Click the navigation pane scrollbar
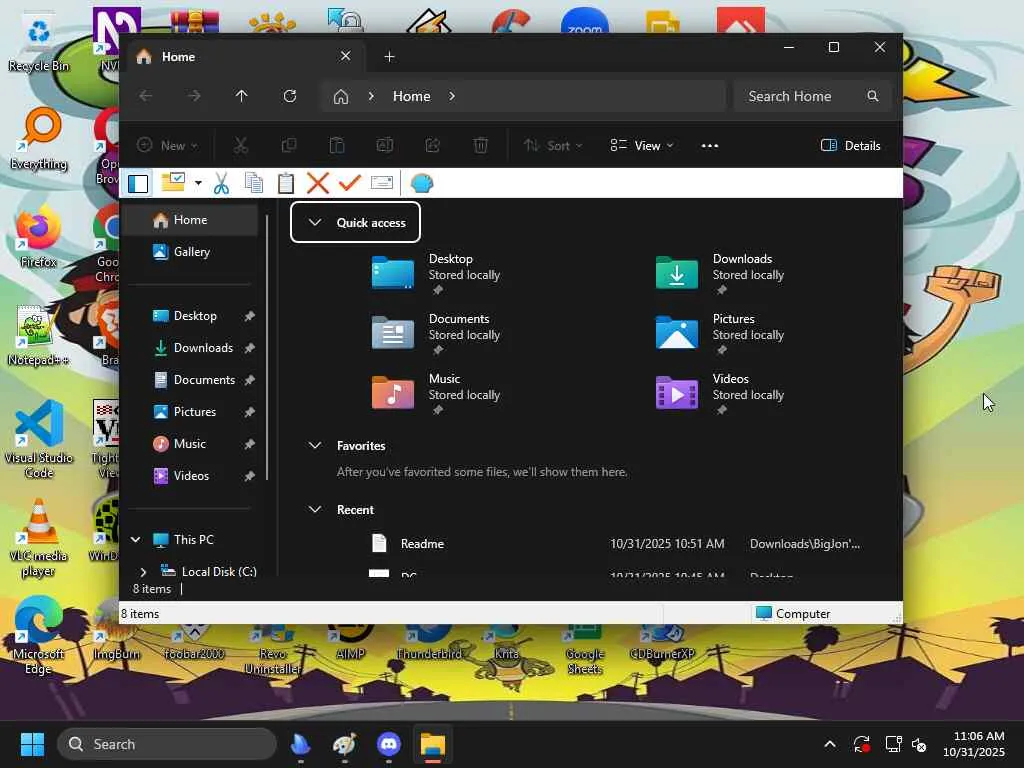The width and height of the screenshot is (1024, 768). coord(267,349)
